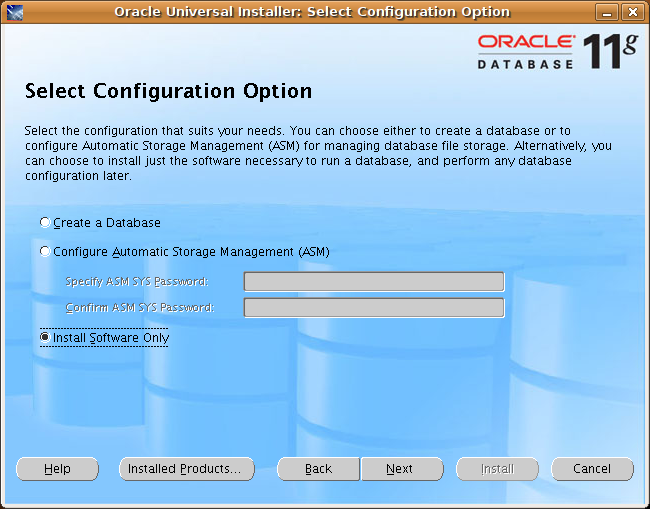
Task: Click the Select Configuration Option heading
Action: [168, 91]
